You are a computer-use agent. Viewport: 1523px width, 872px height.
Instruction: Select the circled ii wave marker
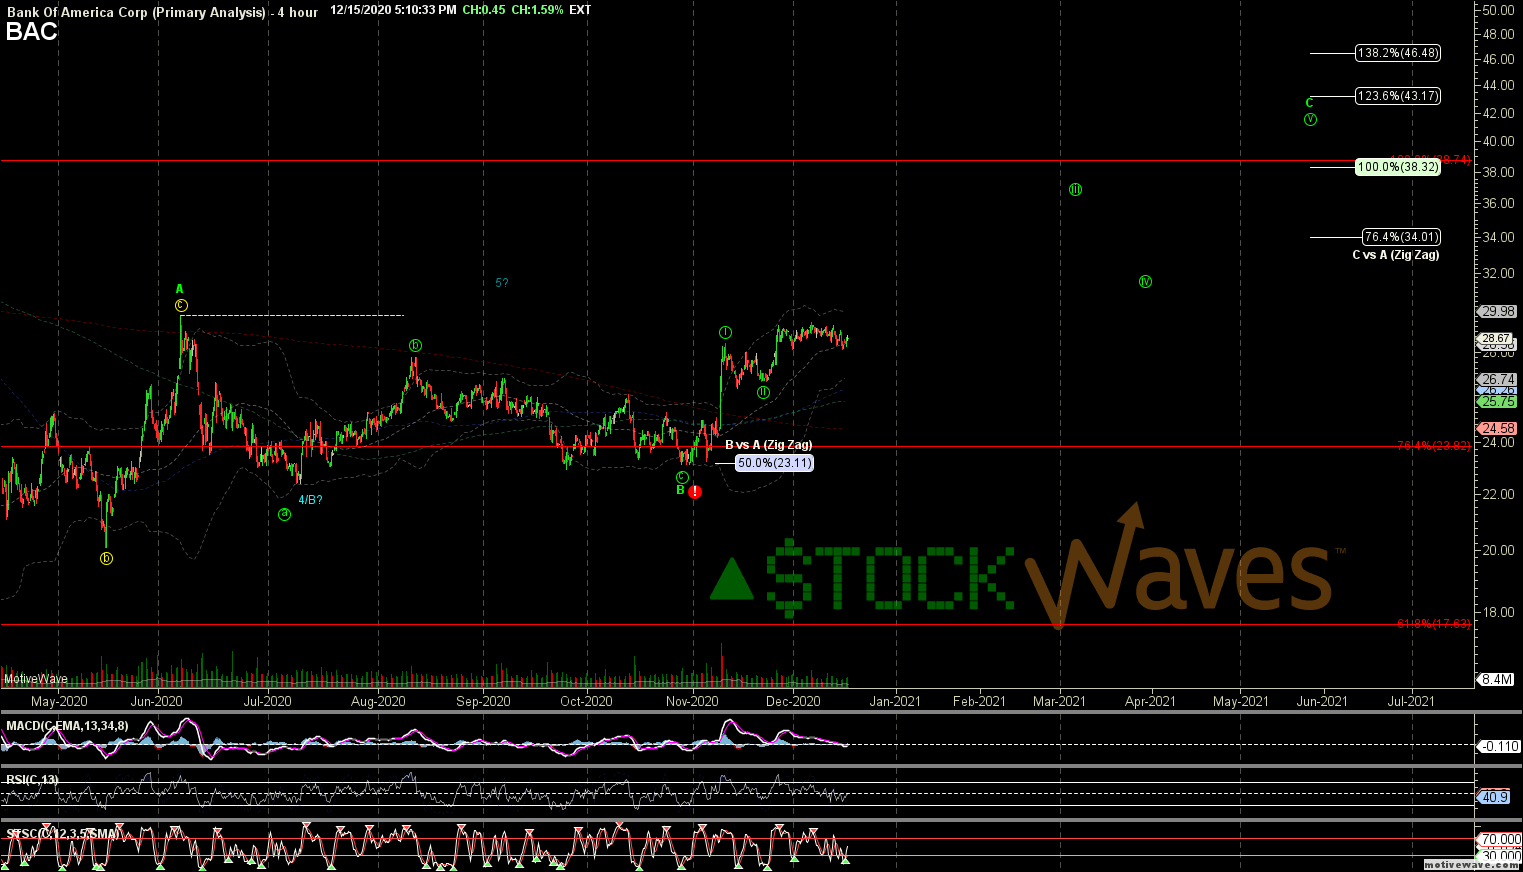pos(763,392)
